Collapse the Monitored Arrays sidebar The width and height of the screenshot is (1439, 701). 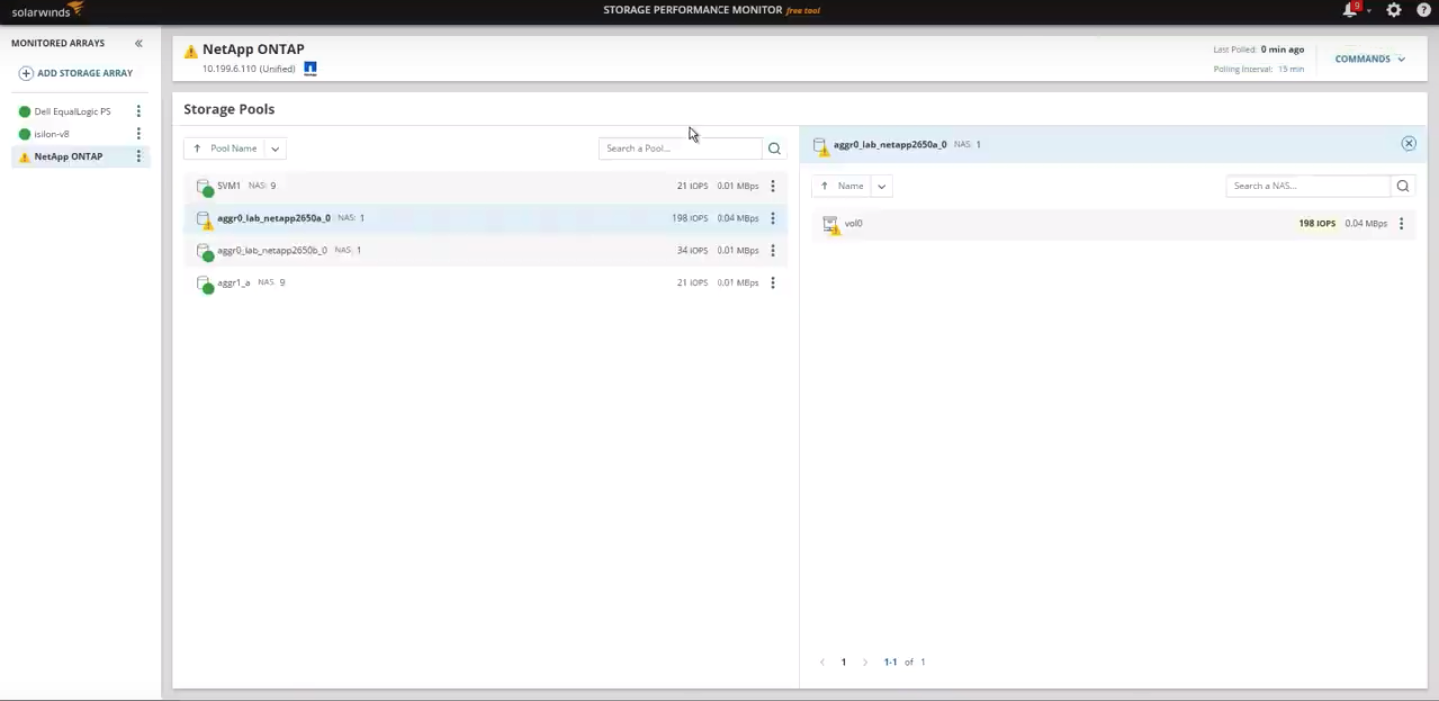click(x=139, y=43)
